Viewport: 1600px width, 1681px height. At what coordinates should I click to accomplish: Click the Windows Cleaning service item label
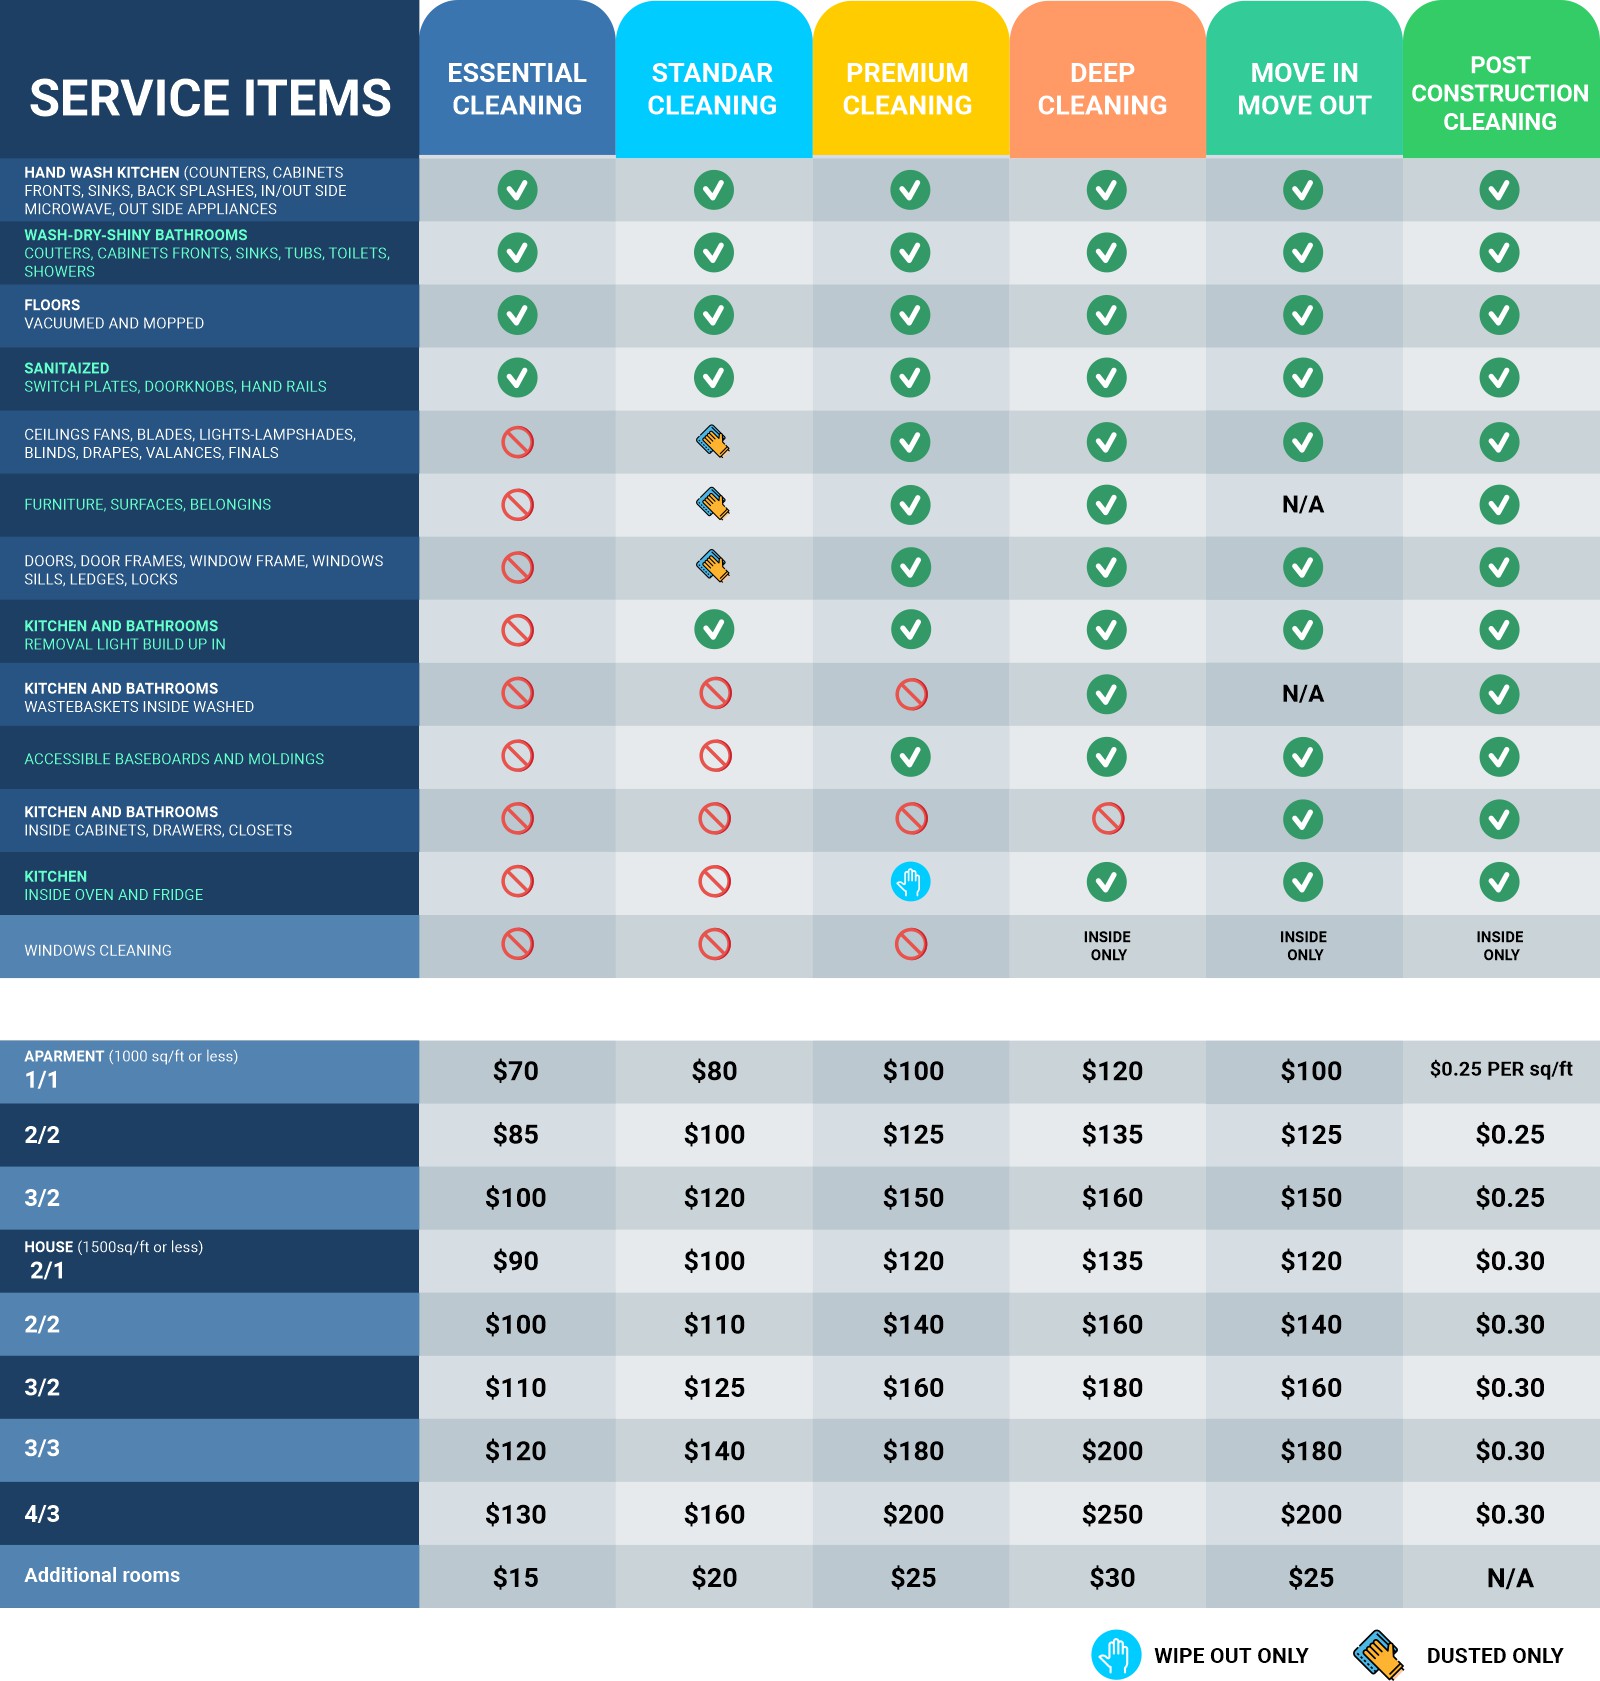98,951
